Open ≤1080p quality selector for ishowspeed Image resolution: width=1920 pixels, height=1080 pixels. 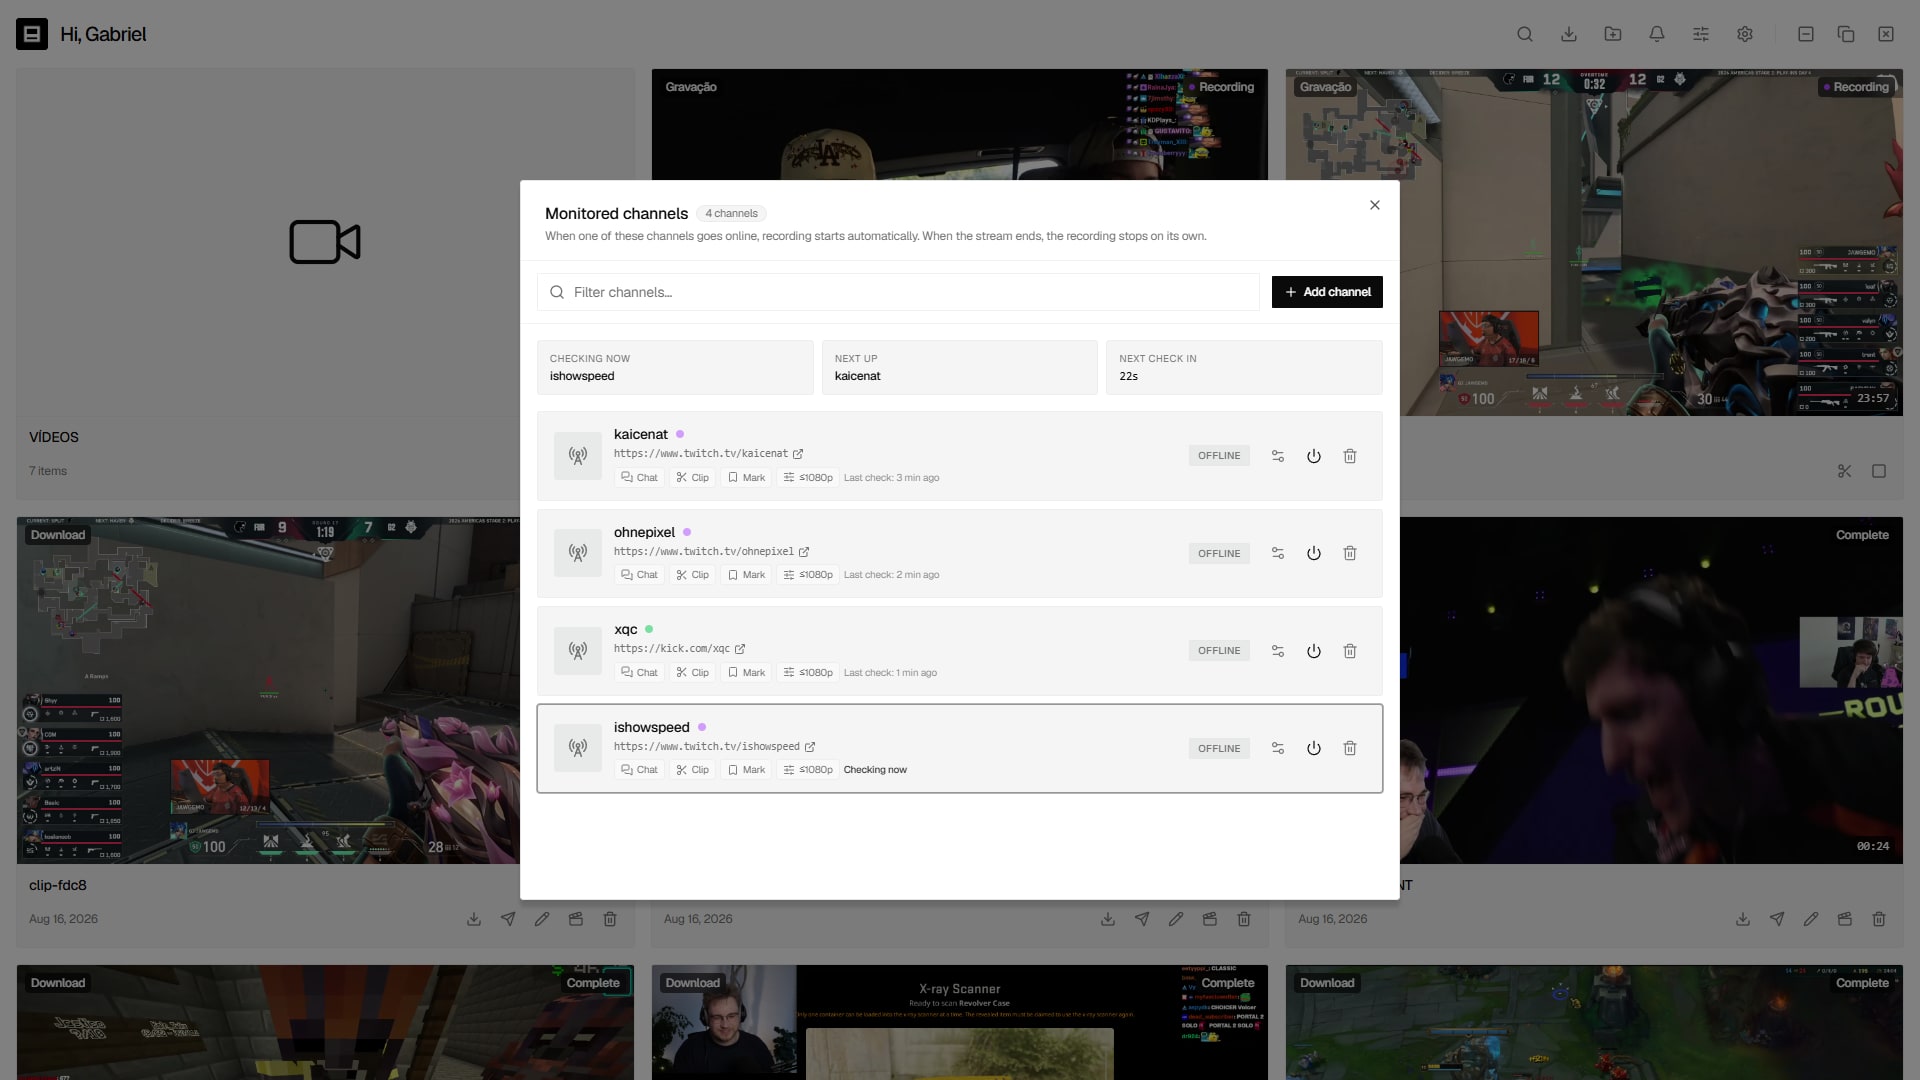pyautogui.click(x=808, y=770)
